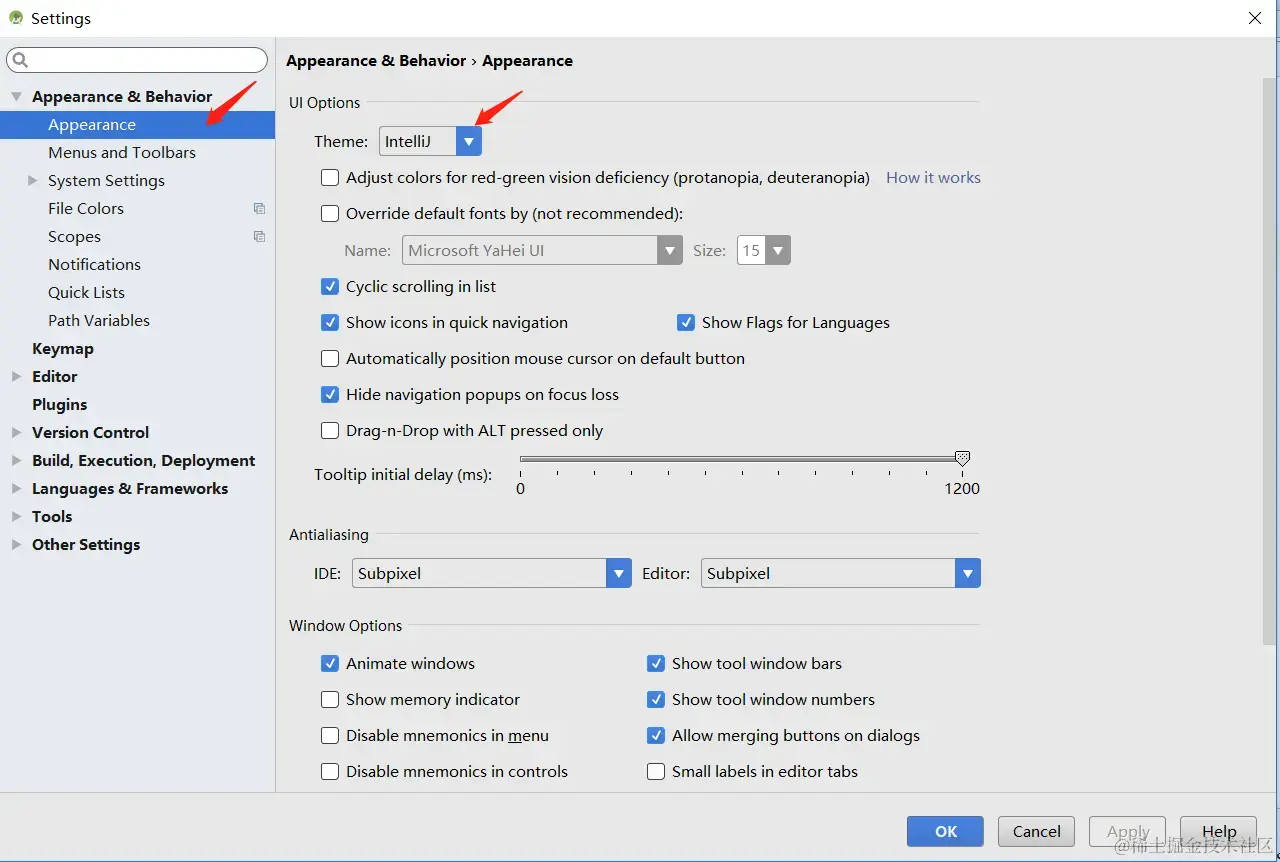Check Disable mnemonics in menu

click(330, 735)
